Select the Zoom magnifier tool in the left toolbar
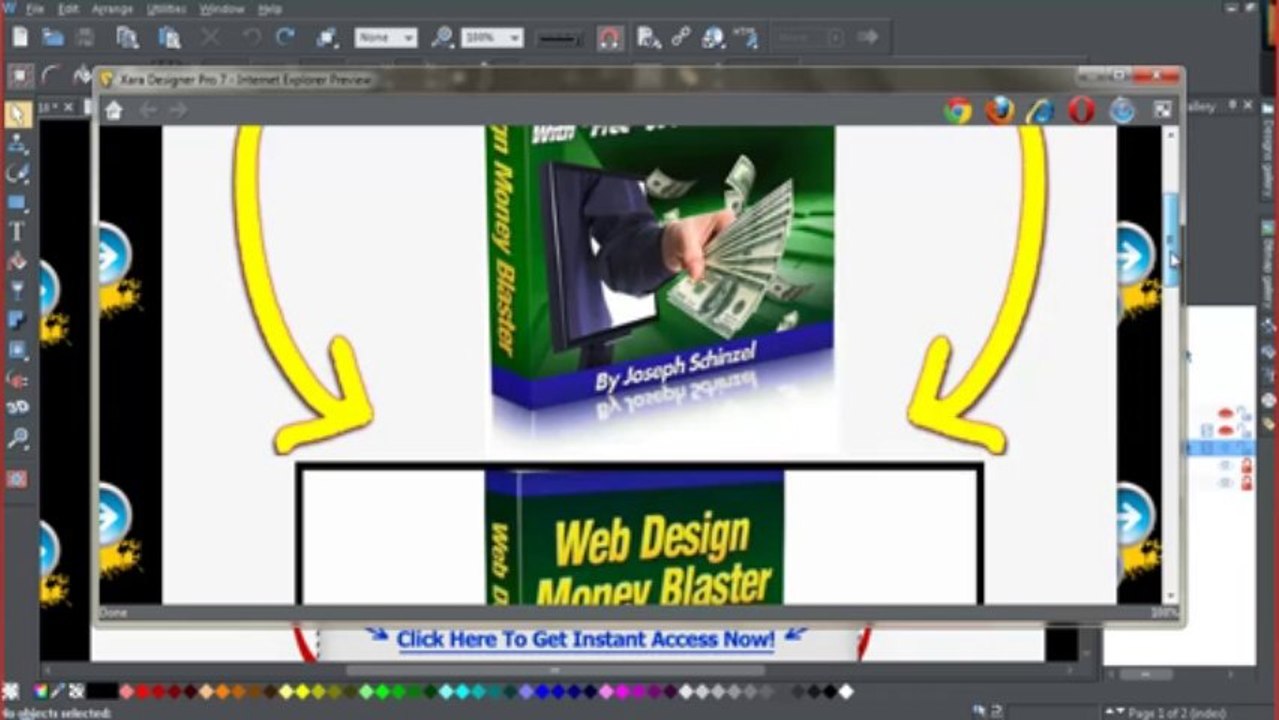The height and width of the screenshot is (720, 1279). coord(17,438)
